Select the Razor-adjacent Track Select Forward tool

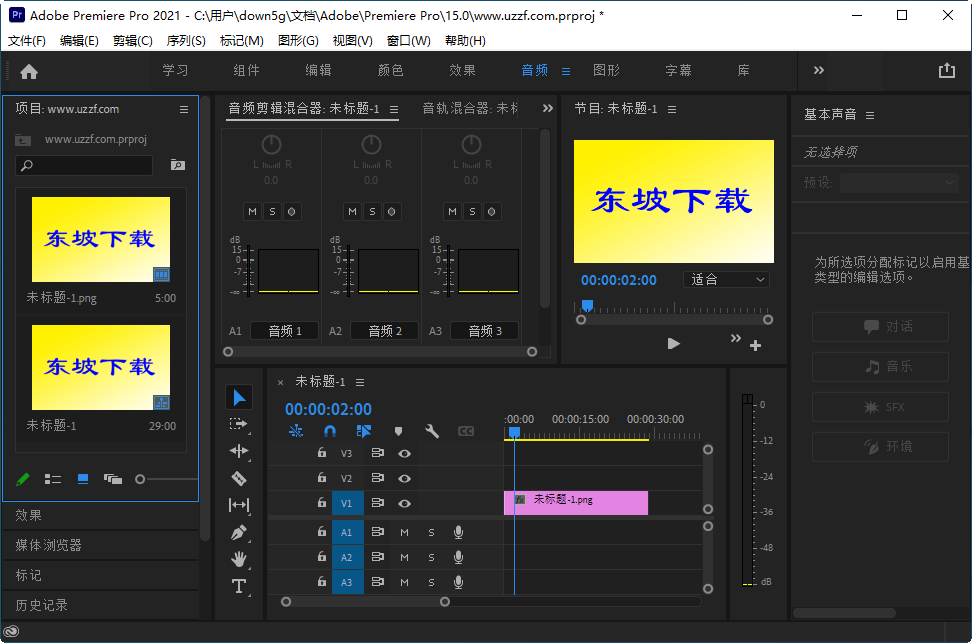[x=239, y=423]
